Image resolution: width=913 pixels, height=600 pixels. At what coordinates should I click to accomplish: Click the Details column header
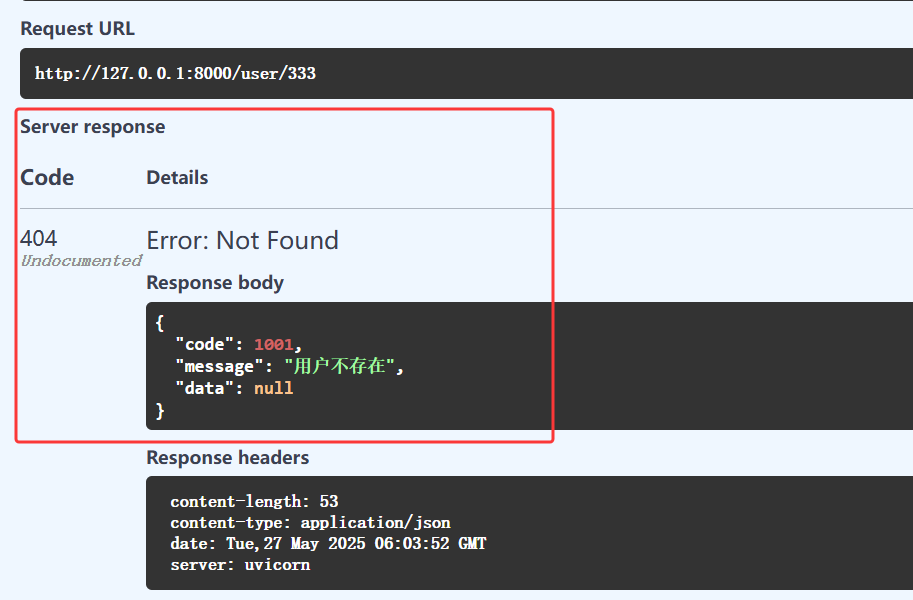coord(177,178)
